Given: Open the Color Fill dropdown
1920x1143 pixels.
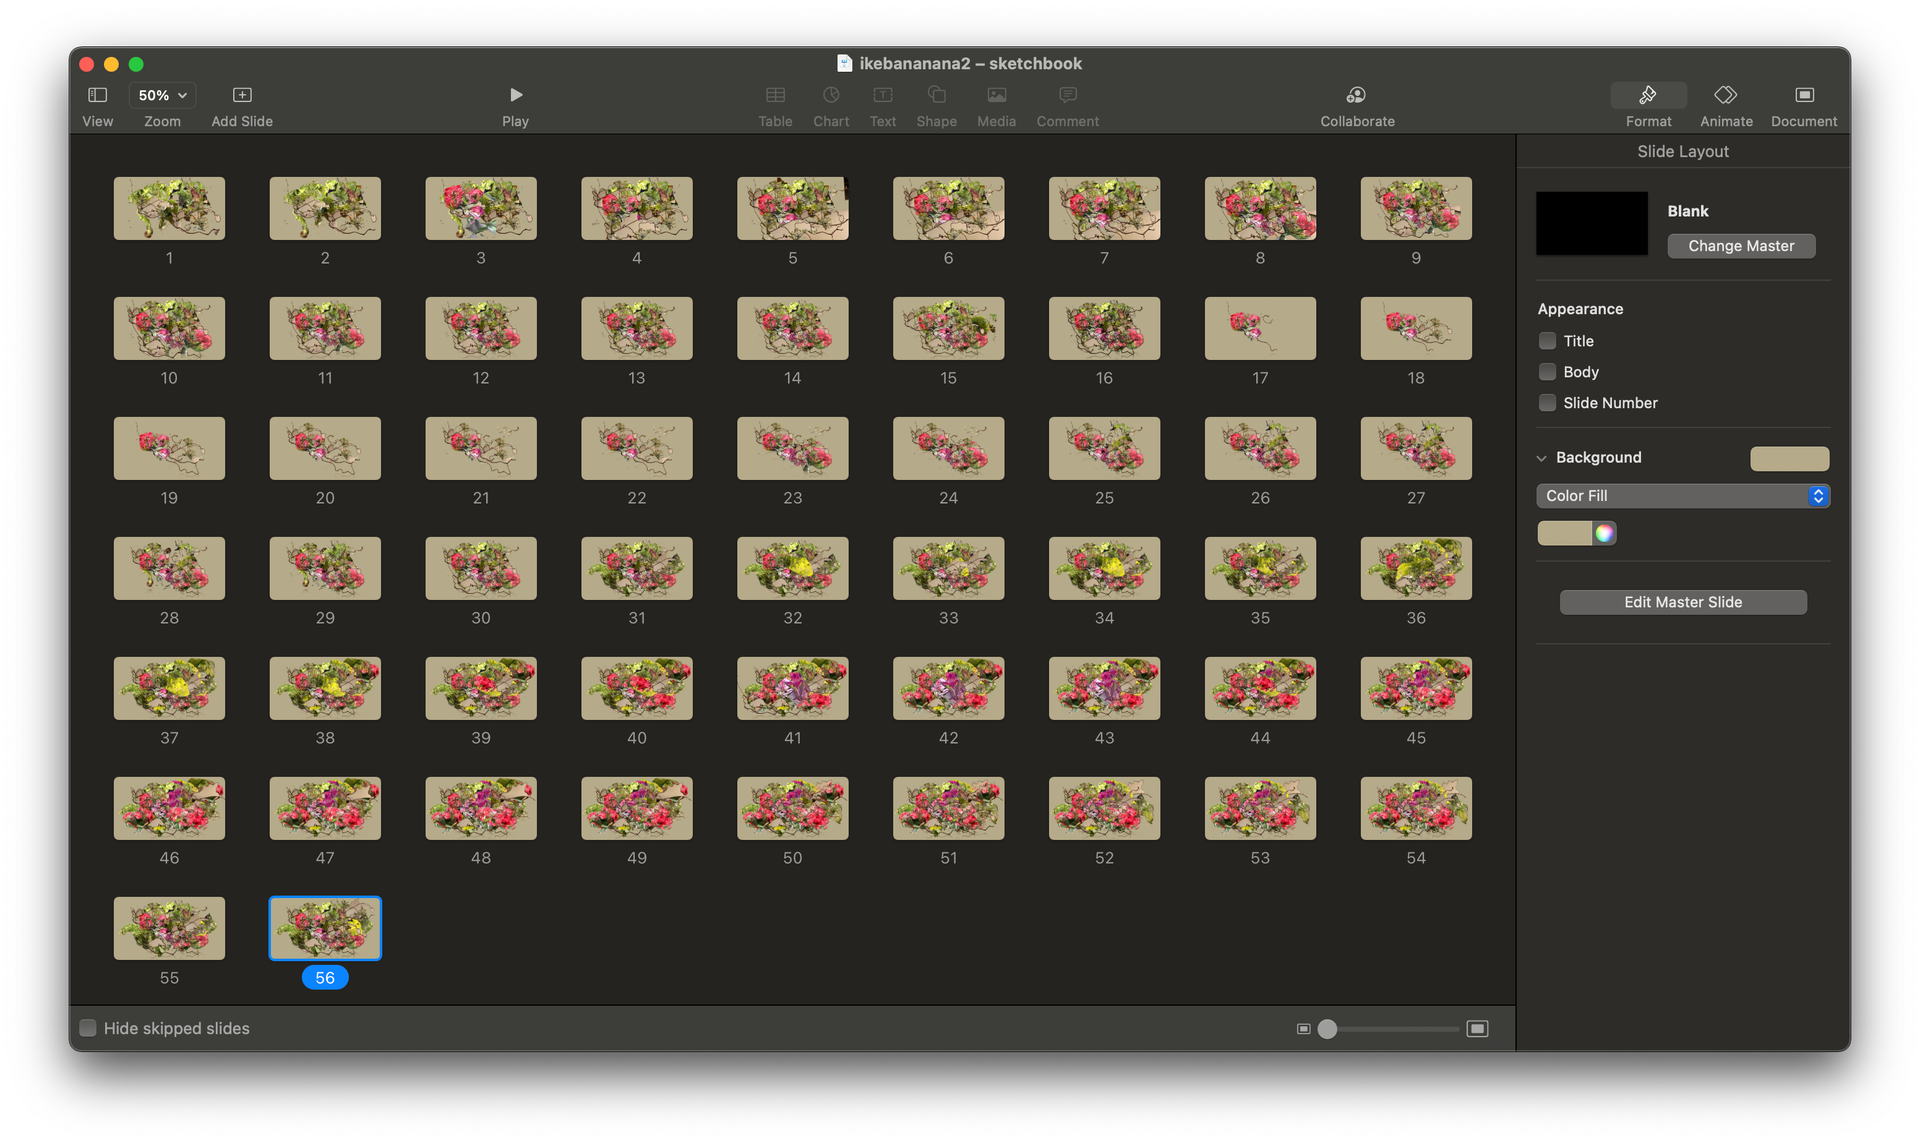Looking at the screenshot, I should 1682,496.
